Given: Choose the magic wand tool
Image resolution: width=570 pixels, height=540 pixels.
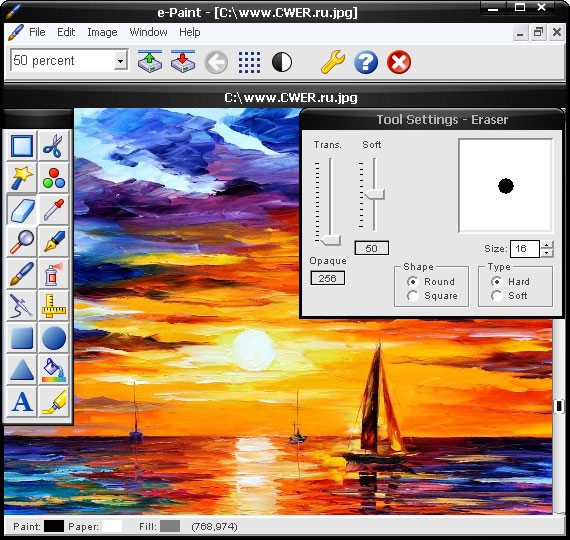Looking at the screenshot, I should (22, 178).
